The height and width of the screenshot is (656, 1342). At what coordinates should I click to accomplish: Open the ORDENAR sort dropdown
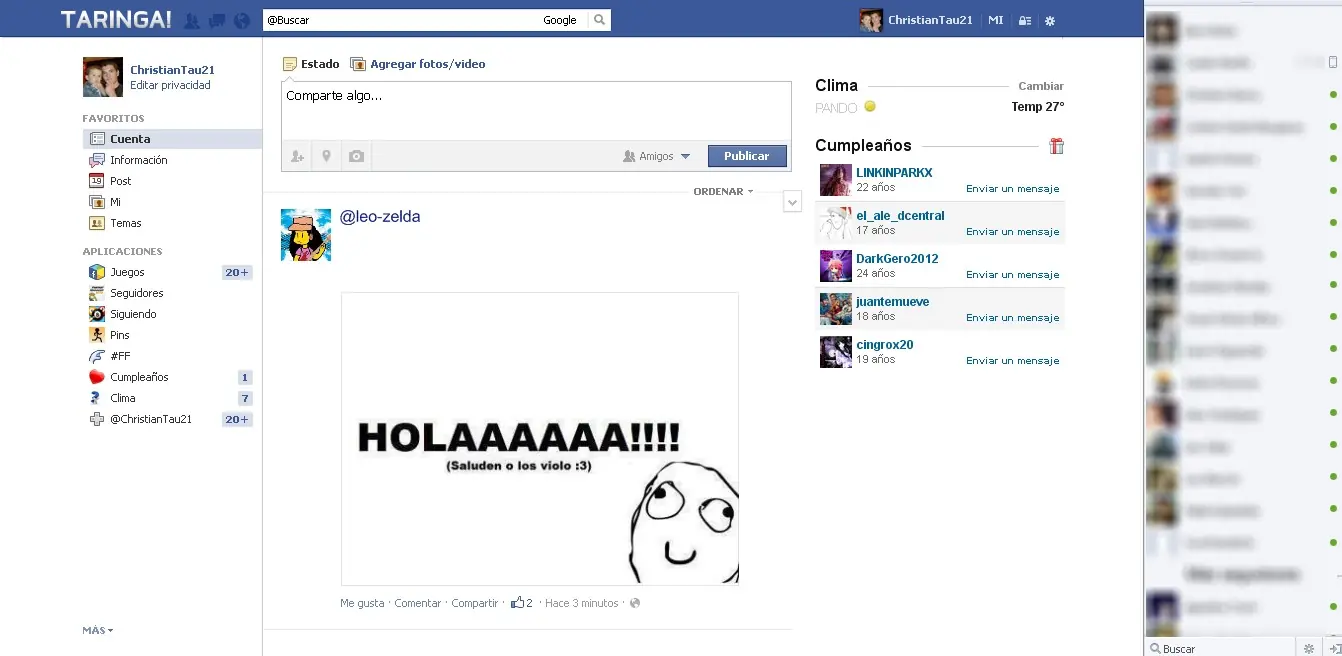pyautogui.click(x=723, y=191)
